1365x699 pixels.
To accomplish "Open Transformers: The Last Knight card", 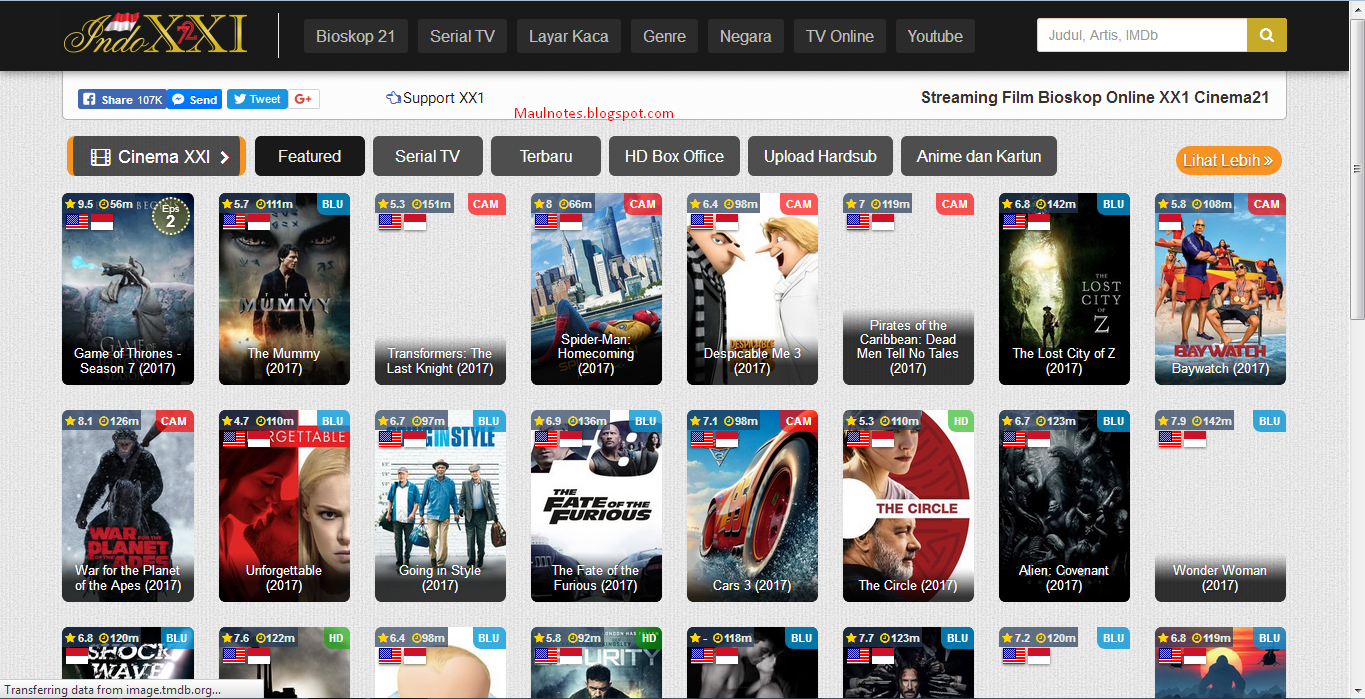I will [x=440, y=289].
